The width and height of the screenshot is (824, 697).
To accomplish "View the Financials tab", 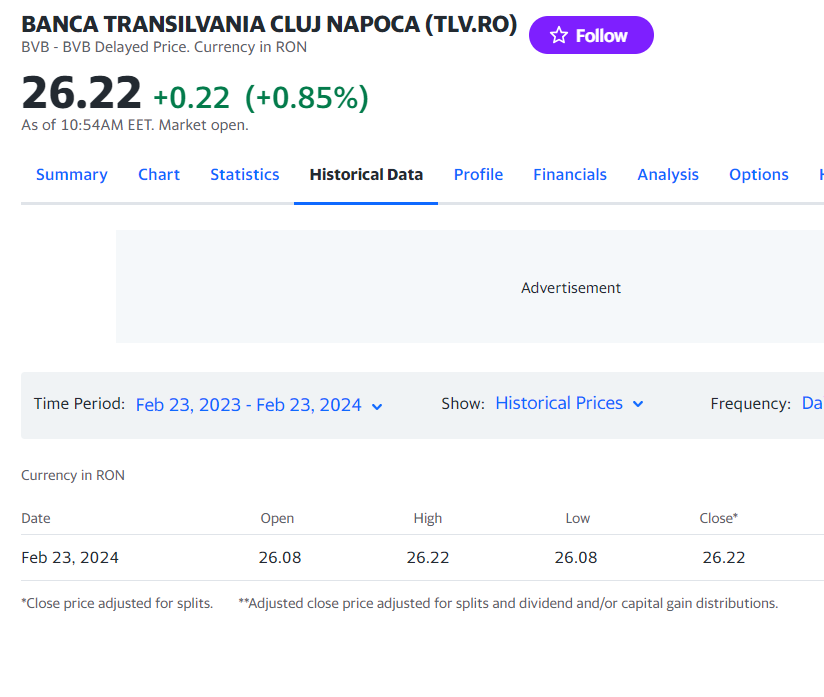I will [570, 174].
